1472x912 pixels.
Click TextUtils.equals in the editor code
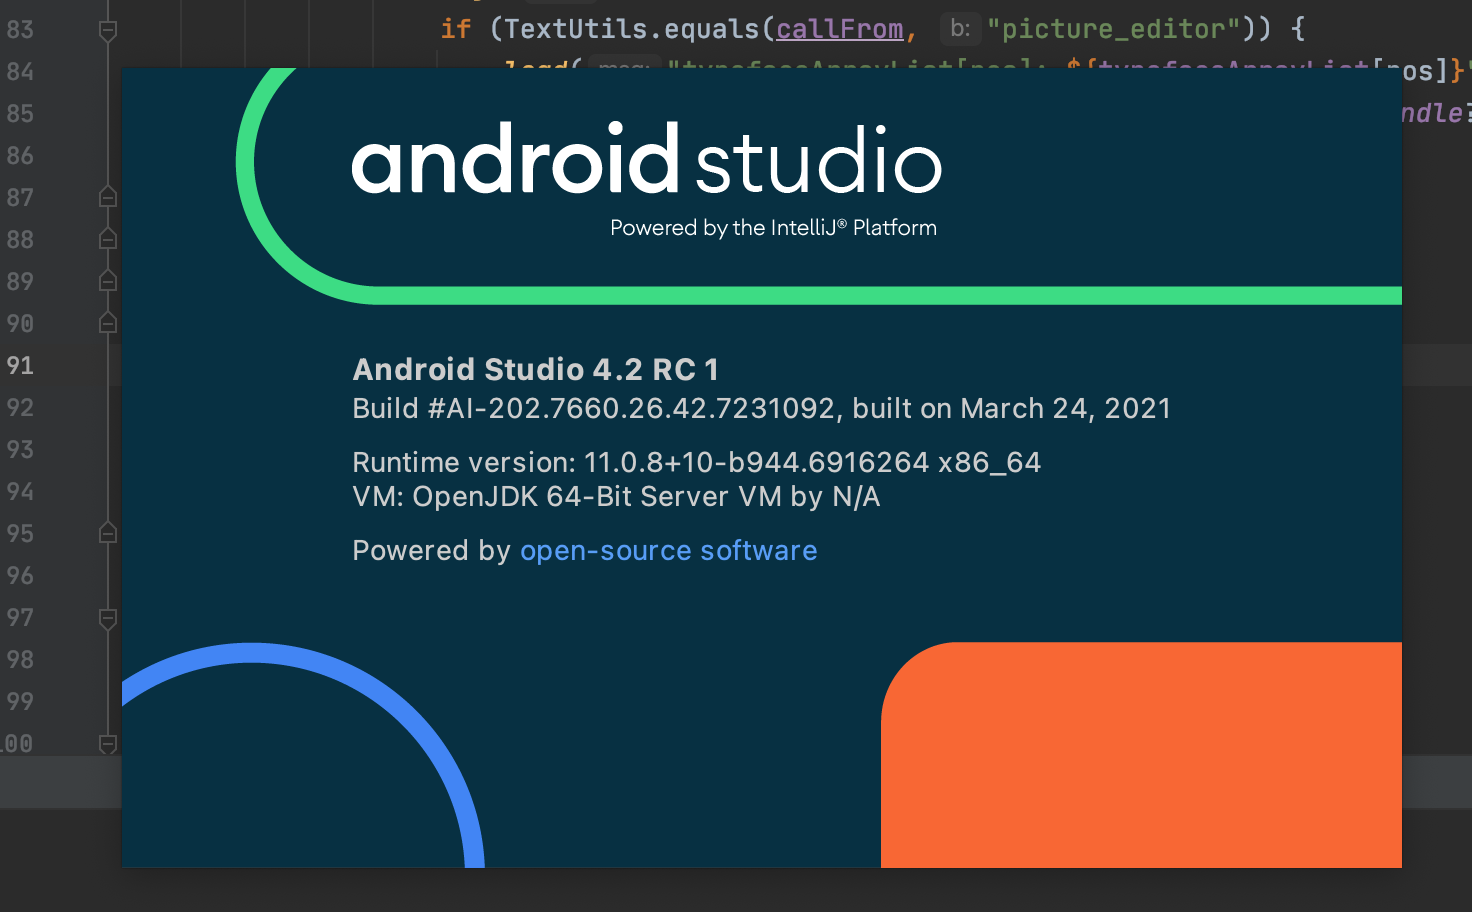tap(632, 28)
